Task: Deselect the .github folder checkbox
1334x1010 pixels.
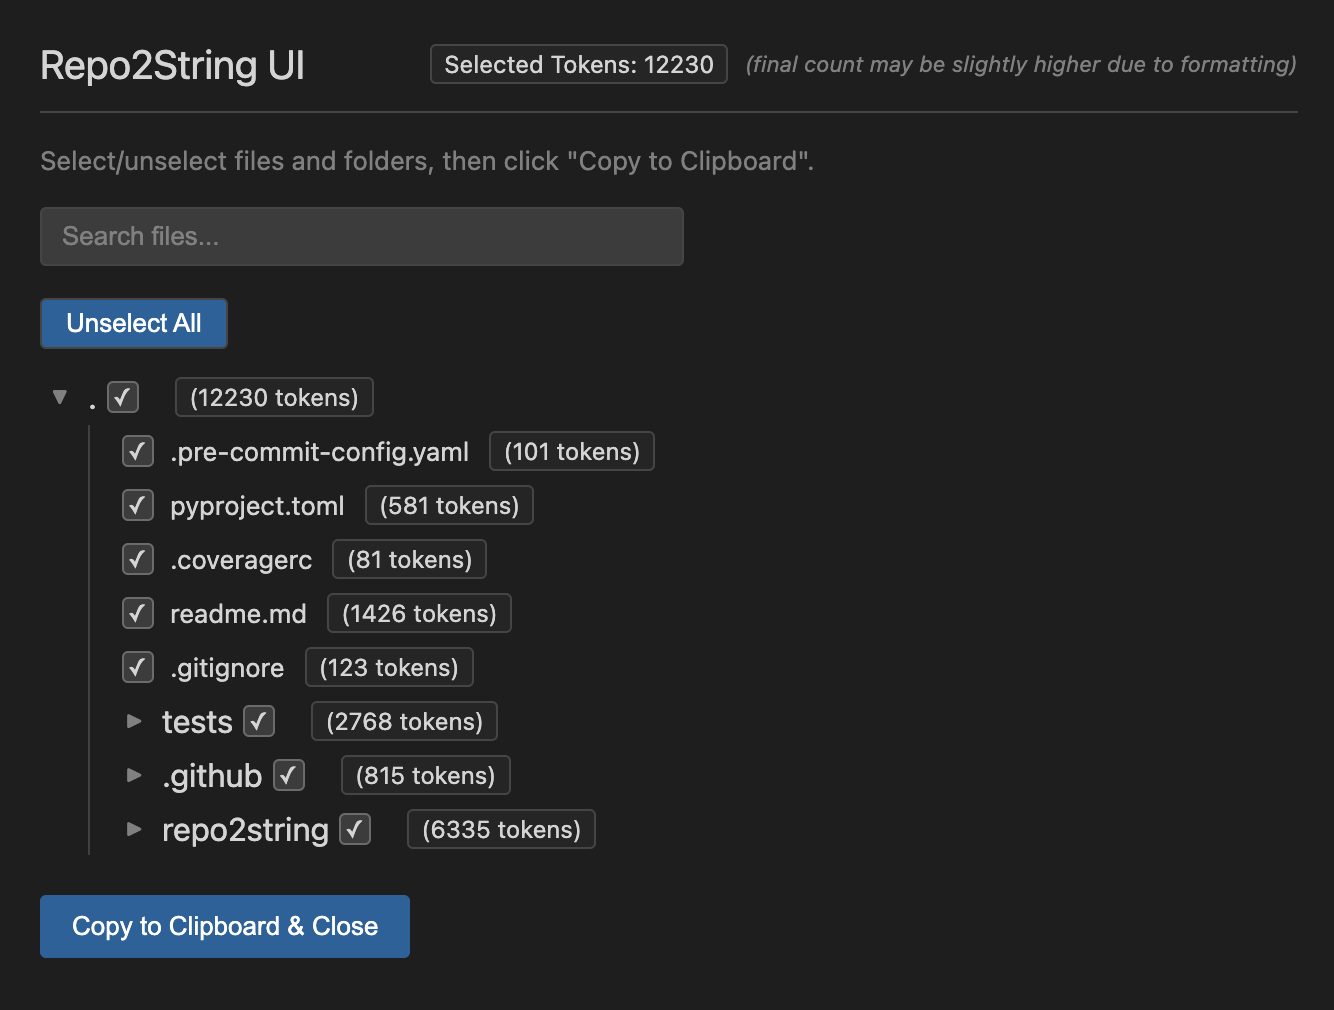Action: pos(289,775)
